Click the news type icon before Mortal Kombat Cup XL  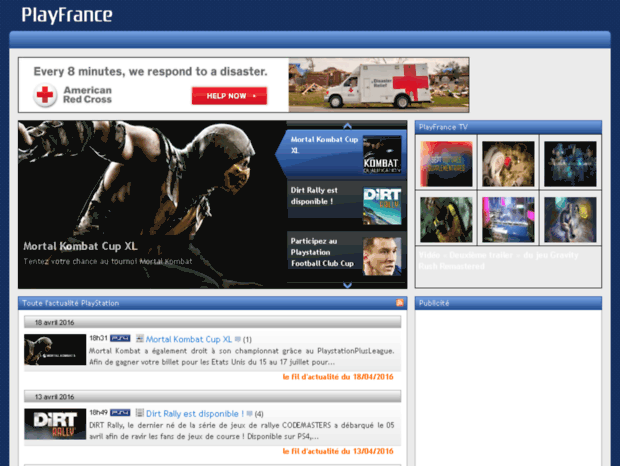[140, 338]
